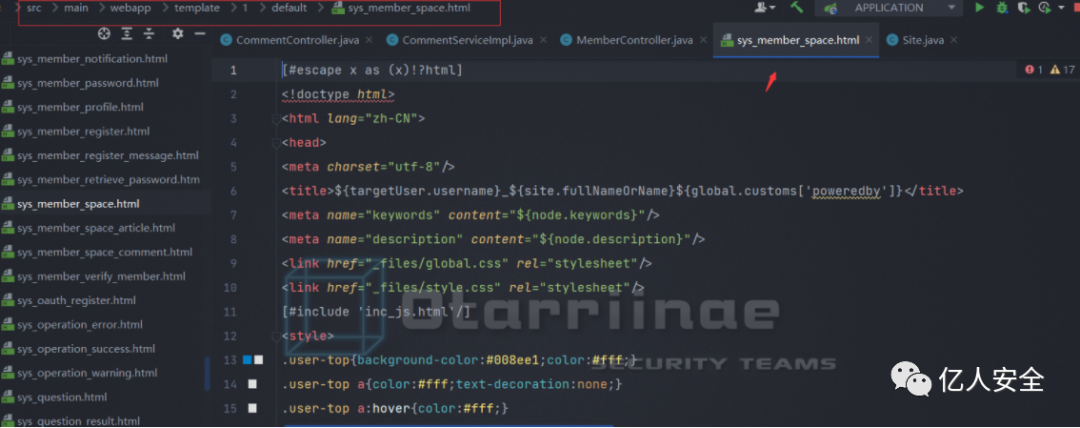This screenshot has width=1080, height=428.
Task: Collapse the html tag fold on line 3
Action: [277, 119]
